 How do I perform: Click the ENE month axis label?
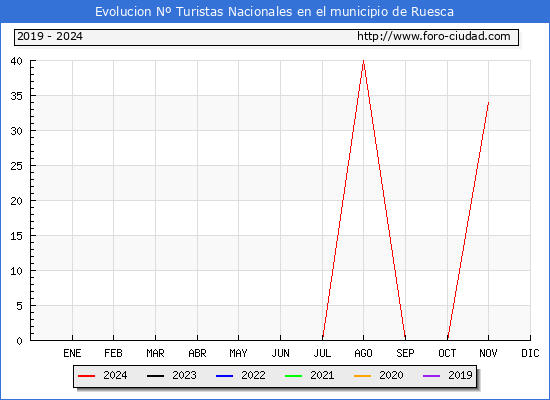(x=72, y=353)
